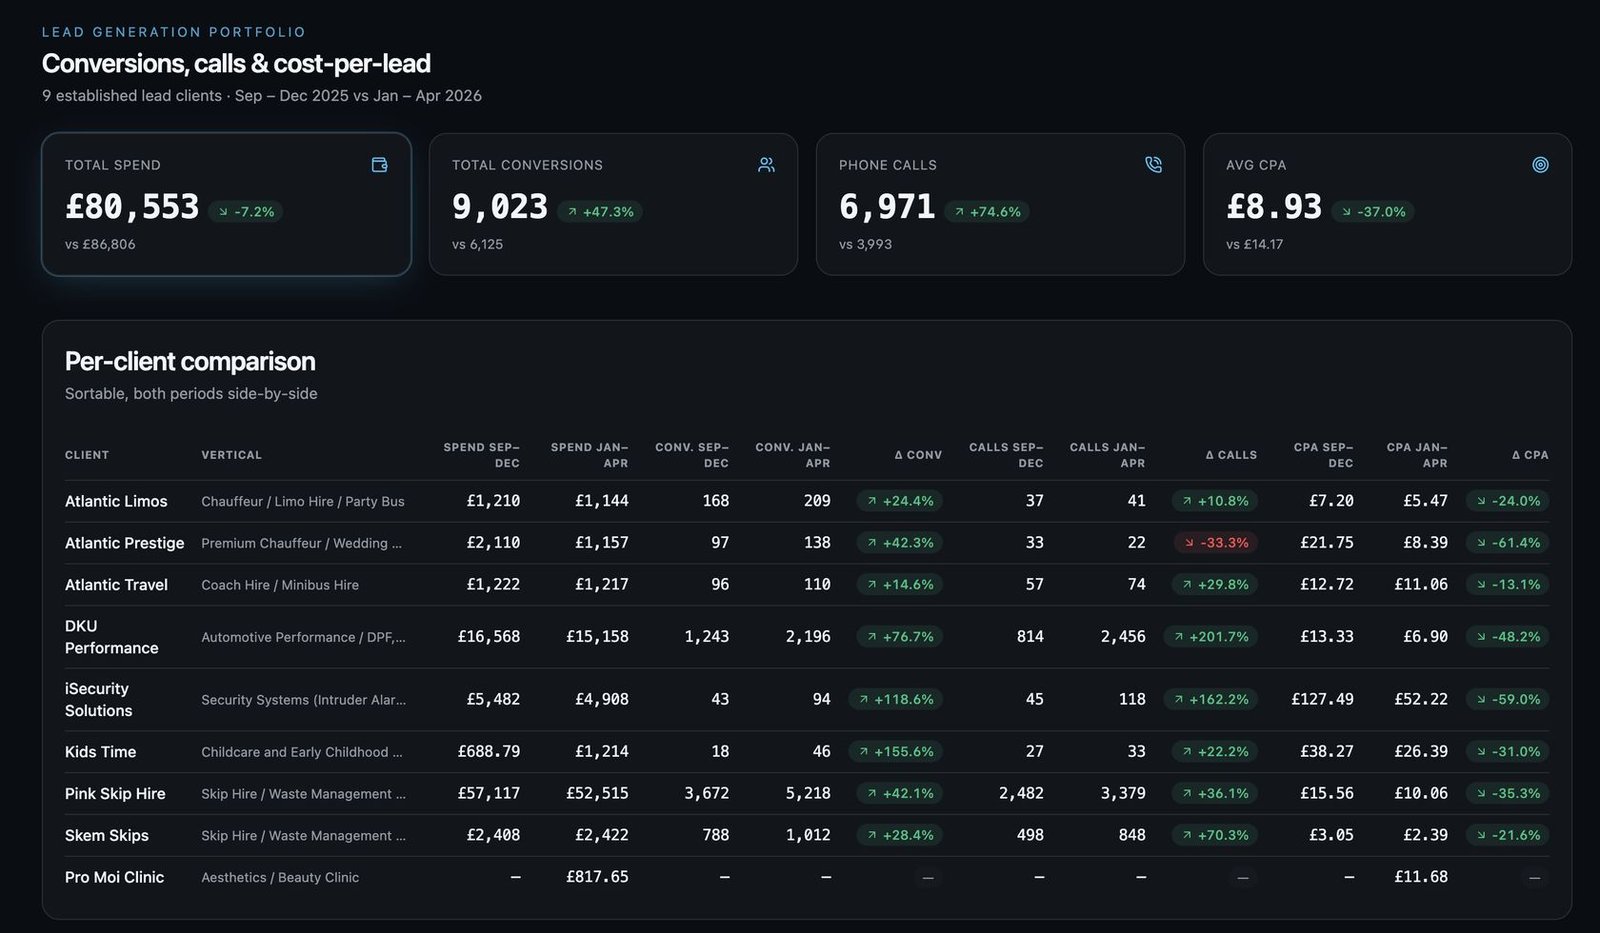The height and width of the screenshot is (933, 1600).
Task: Select the £80,553 total spend figure
Action: (132, 207)
